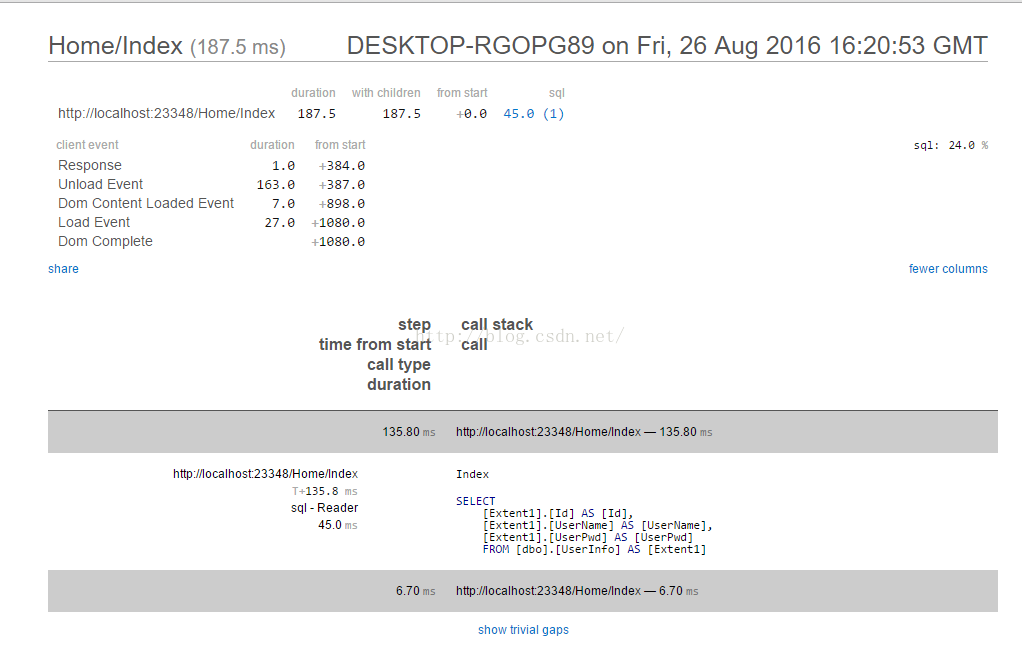Click the SELECT keyword in SQL query
This screenshot has width=1022, height=651.
click(476, 500)
